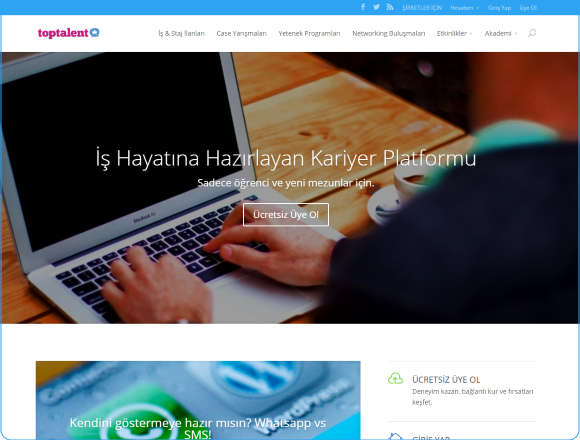Image resolution: width=580 pixels, height=440 pixels.
Task: Expand the Etkinlikler menu dropdown
Action: point(454,33)
